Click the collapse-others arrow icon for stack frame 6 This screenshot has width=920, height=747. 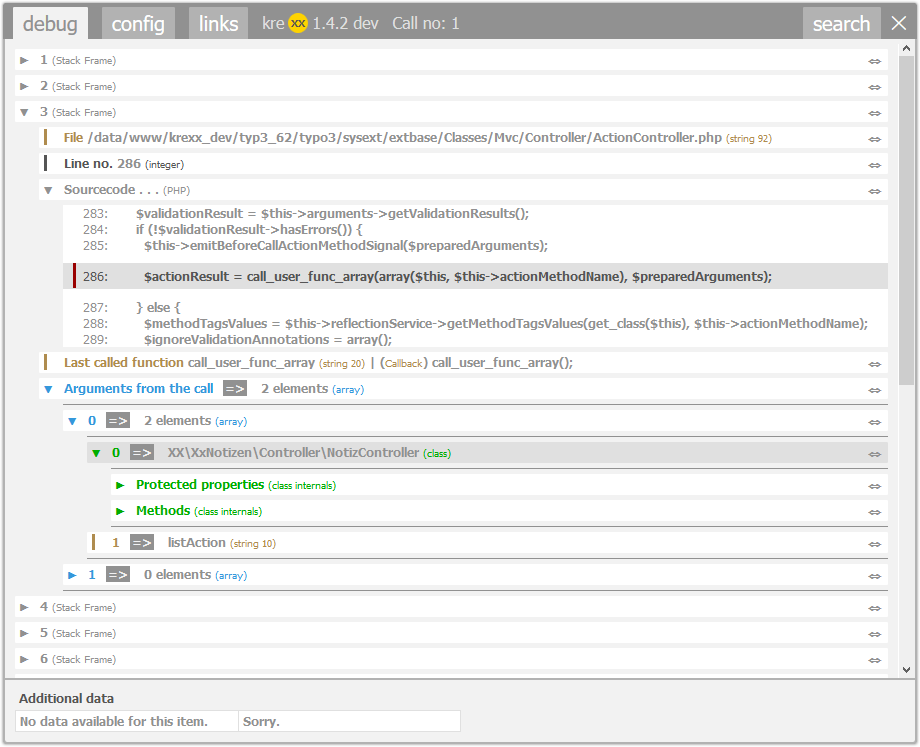point(875,660)
